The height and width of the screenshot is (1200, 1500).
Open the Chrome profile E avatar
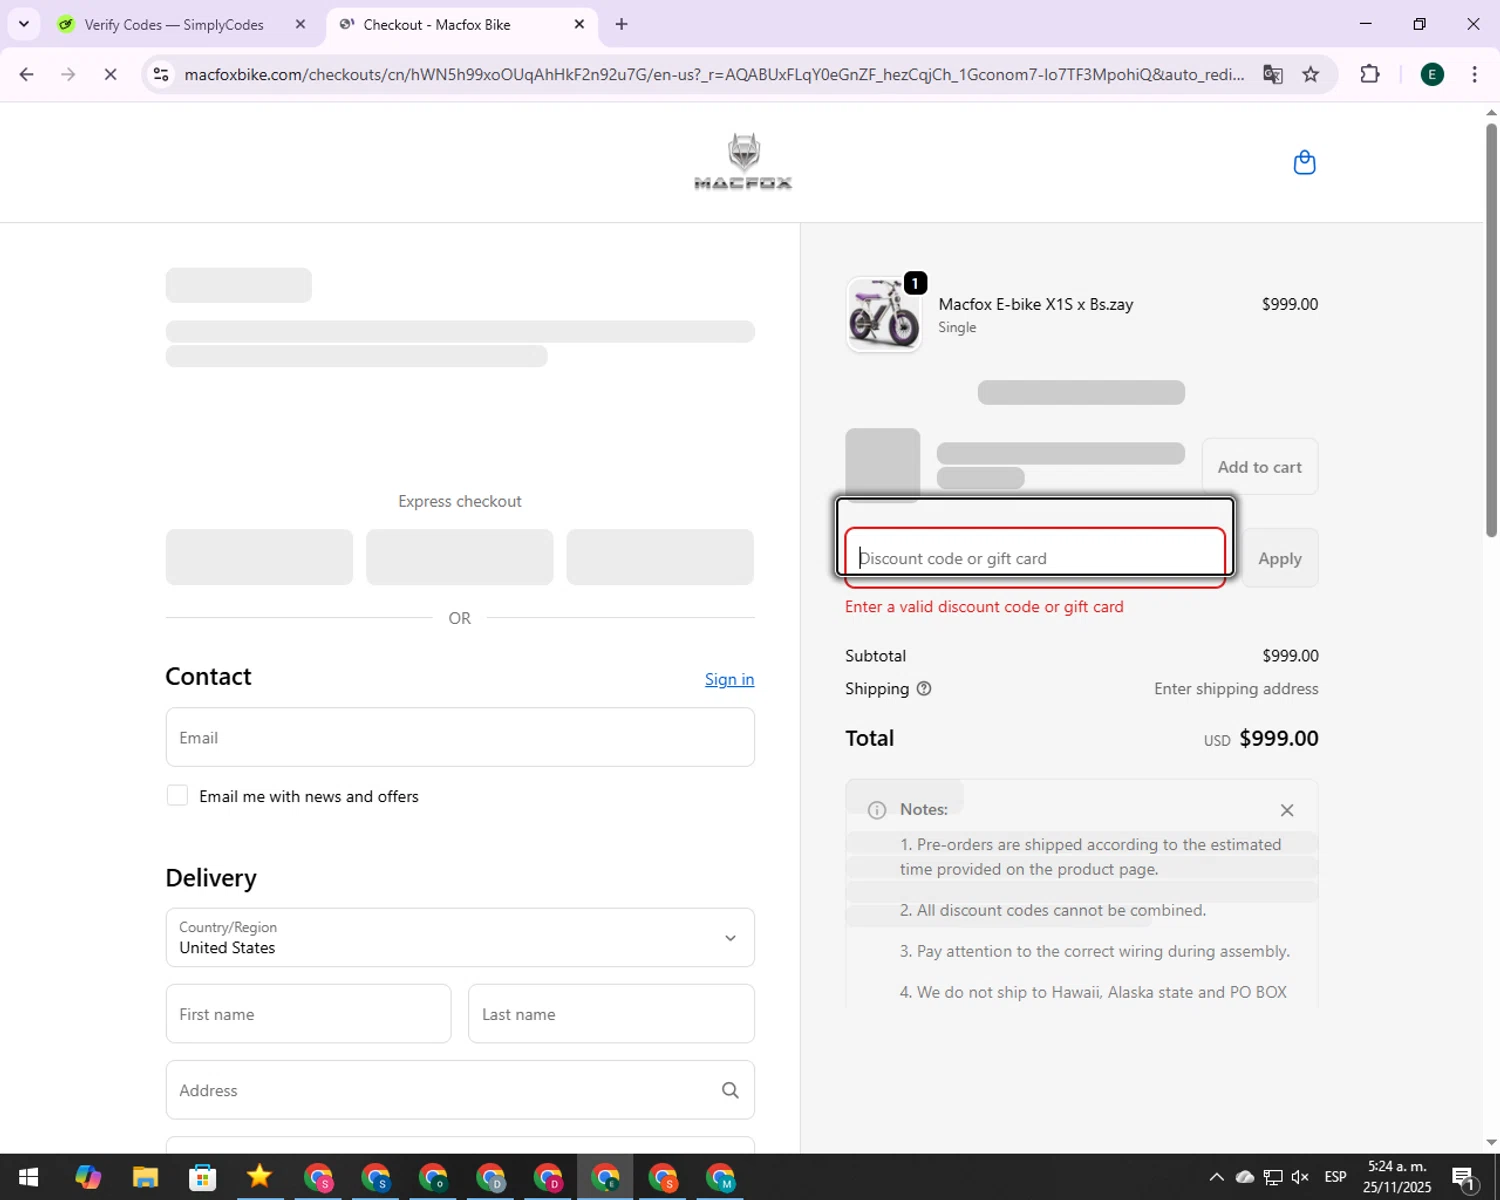click(x=1432, y=74)
